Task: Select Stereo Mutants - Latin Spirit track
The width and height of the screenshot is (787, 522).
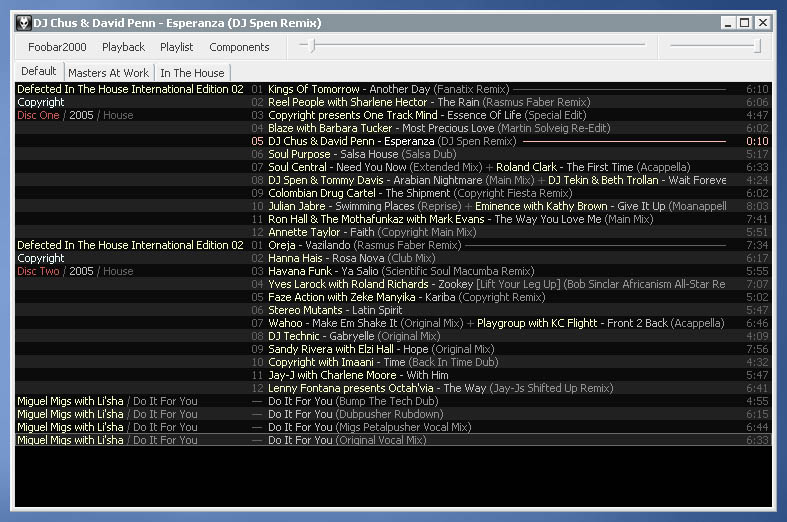Action: point(336,310)
